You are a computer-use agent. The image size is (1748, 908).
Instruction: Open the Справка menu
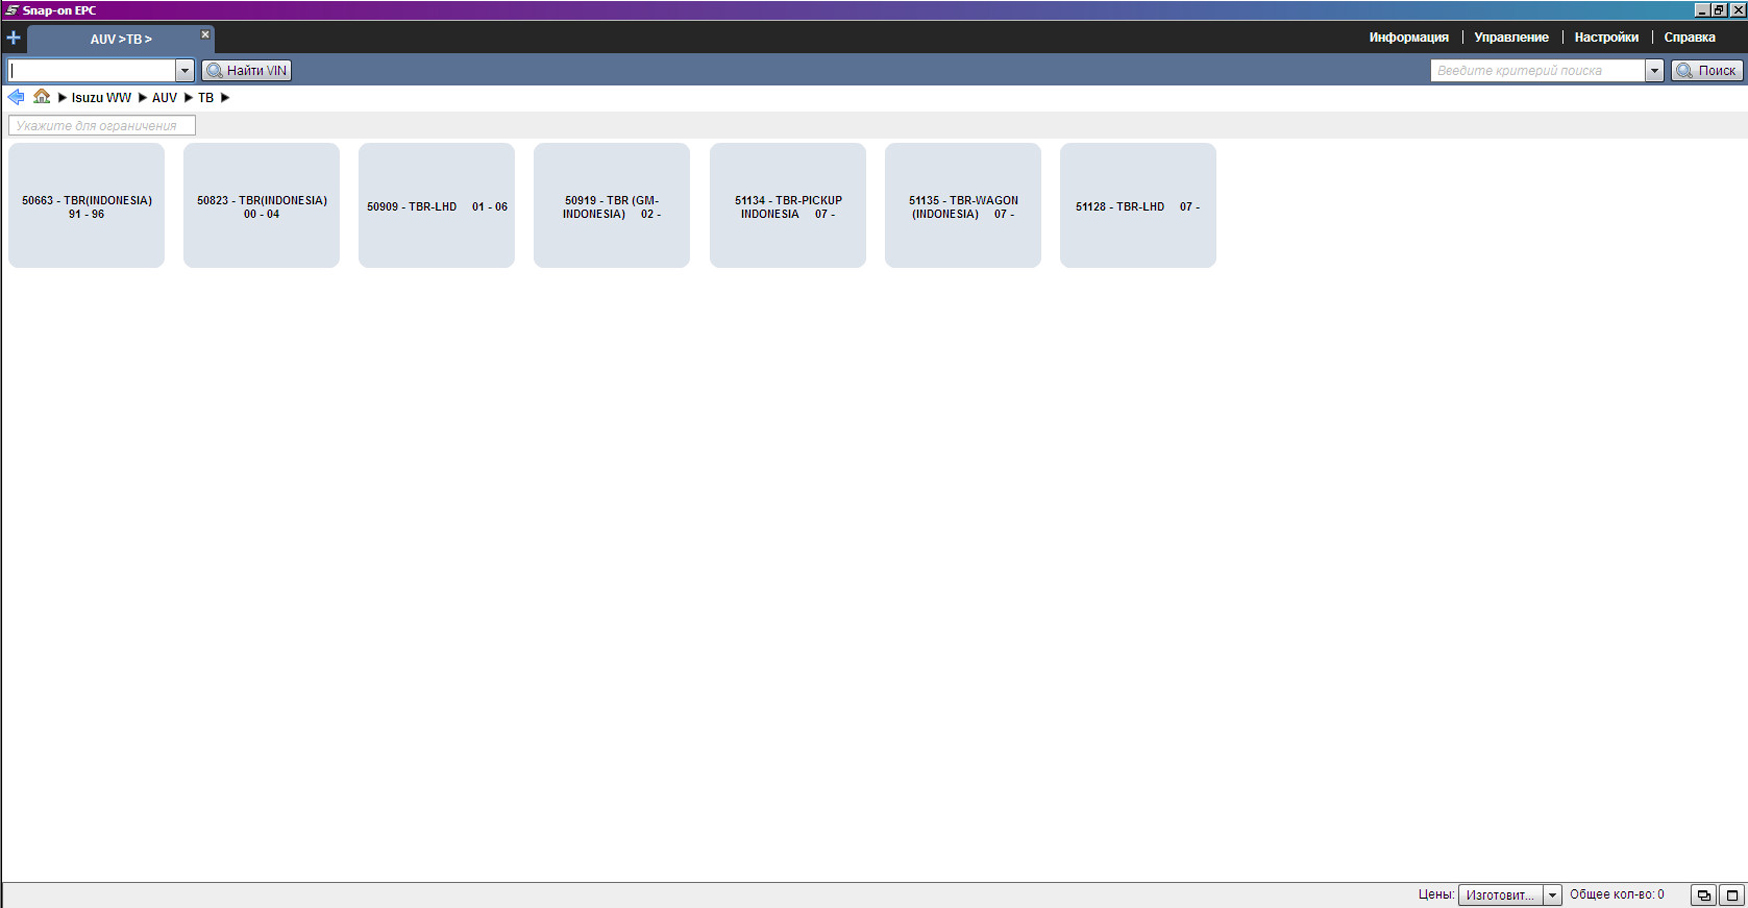(x=1689, y=37)
